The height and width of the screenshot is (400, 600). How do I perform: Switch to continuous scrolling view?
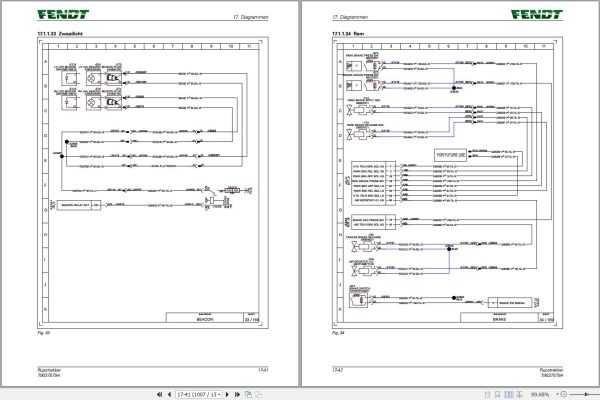coord(497,394)
